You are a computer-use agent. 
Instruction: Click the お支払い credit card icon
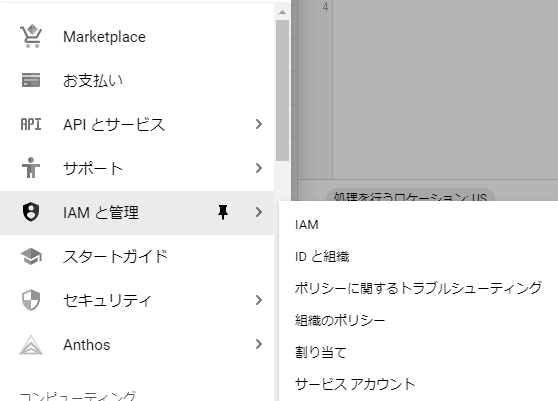pos(31,80)
